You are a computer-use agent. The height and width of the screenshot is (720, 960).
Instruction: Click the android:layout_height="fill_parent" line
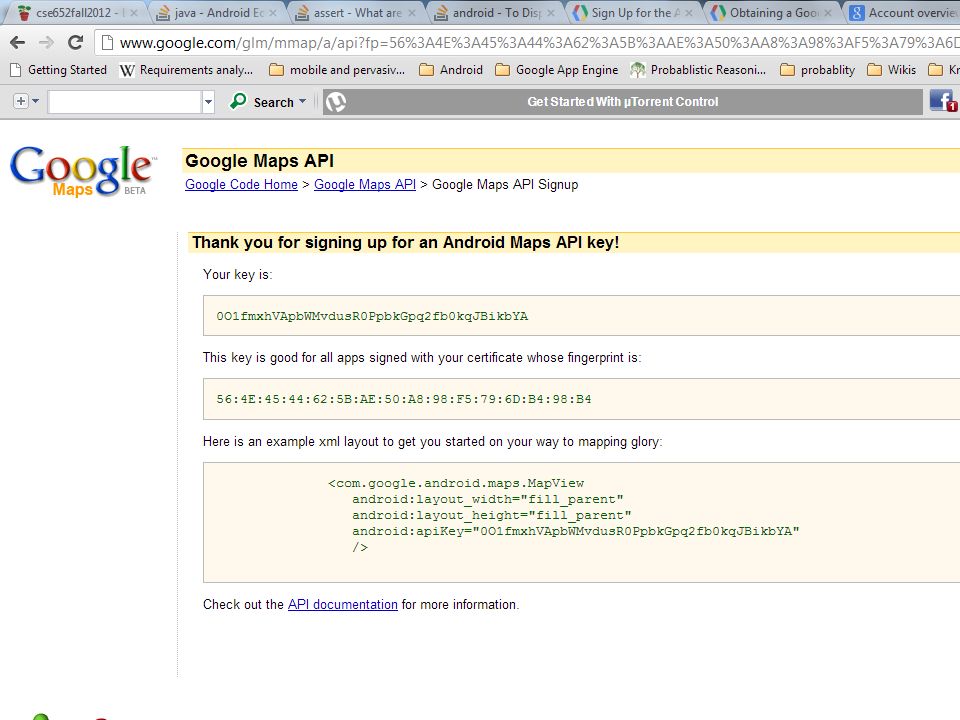tap(492, 515)
